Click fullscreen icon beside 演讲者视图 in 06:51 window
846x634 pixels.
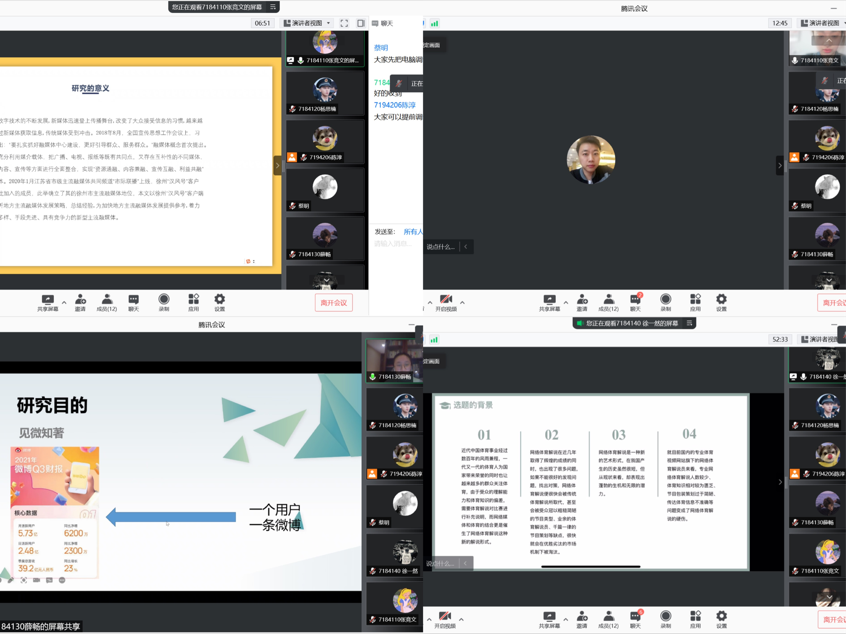pyautogui.click(x=344, y=23)
